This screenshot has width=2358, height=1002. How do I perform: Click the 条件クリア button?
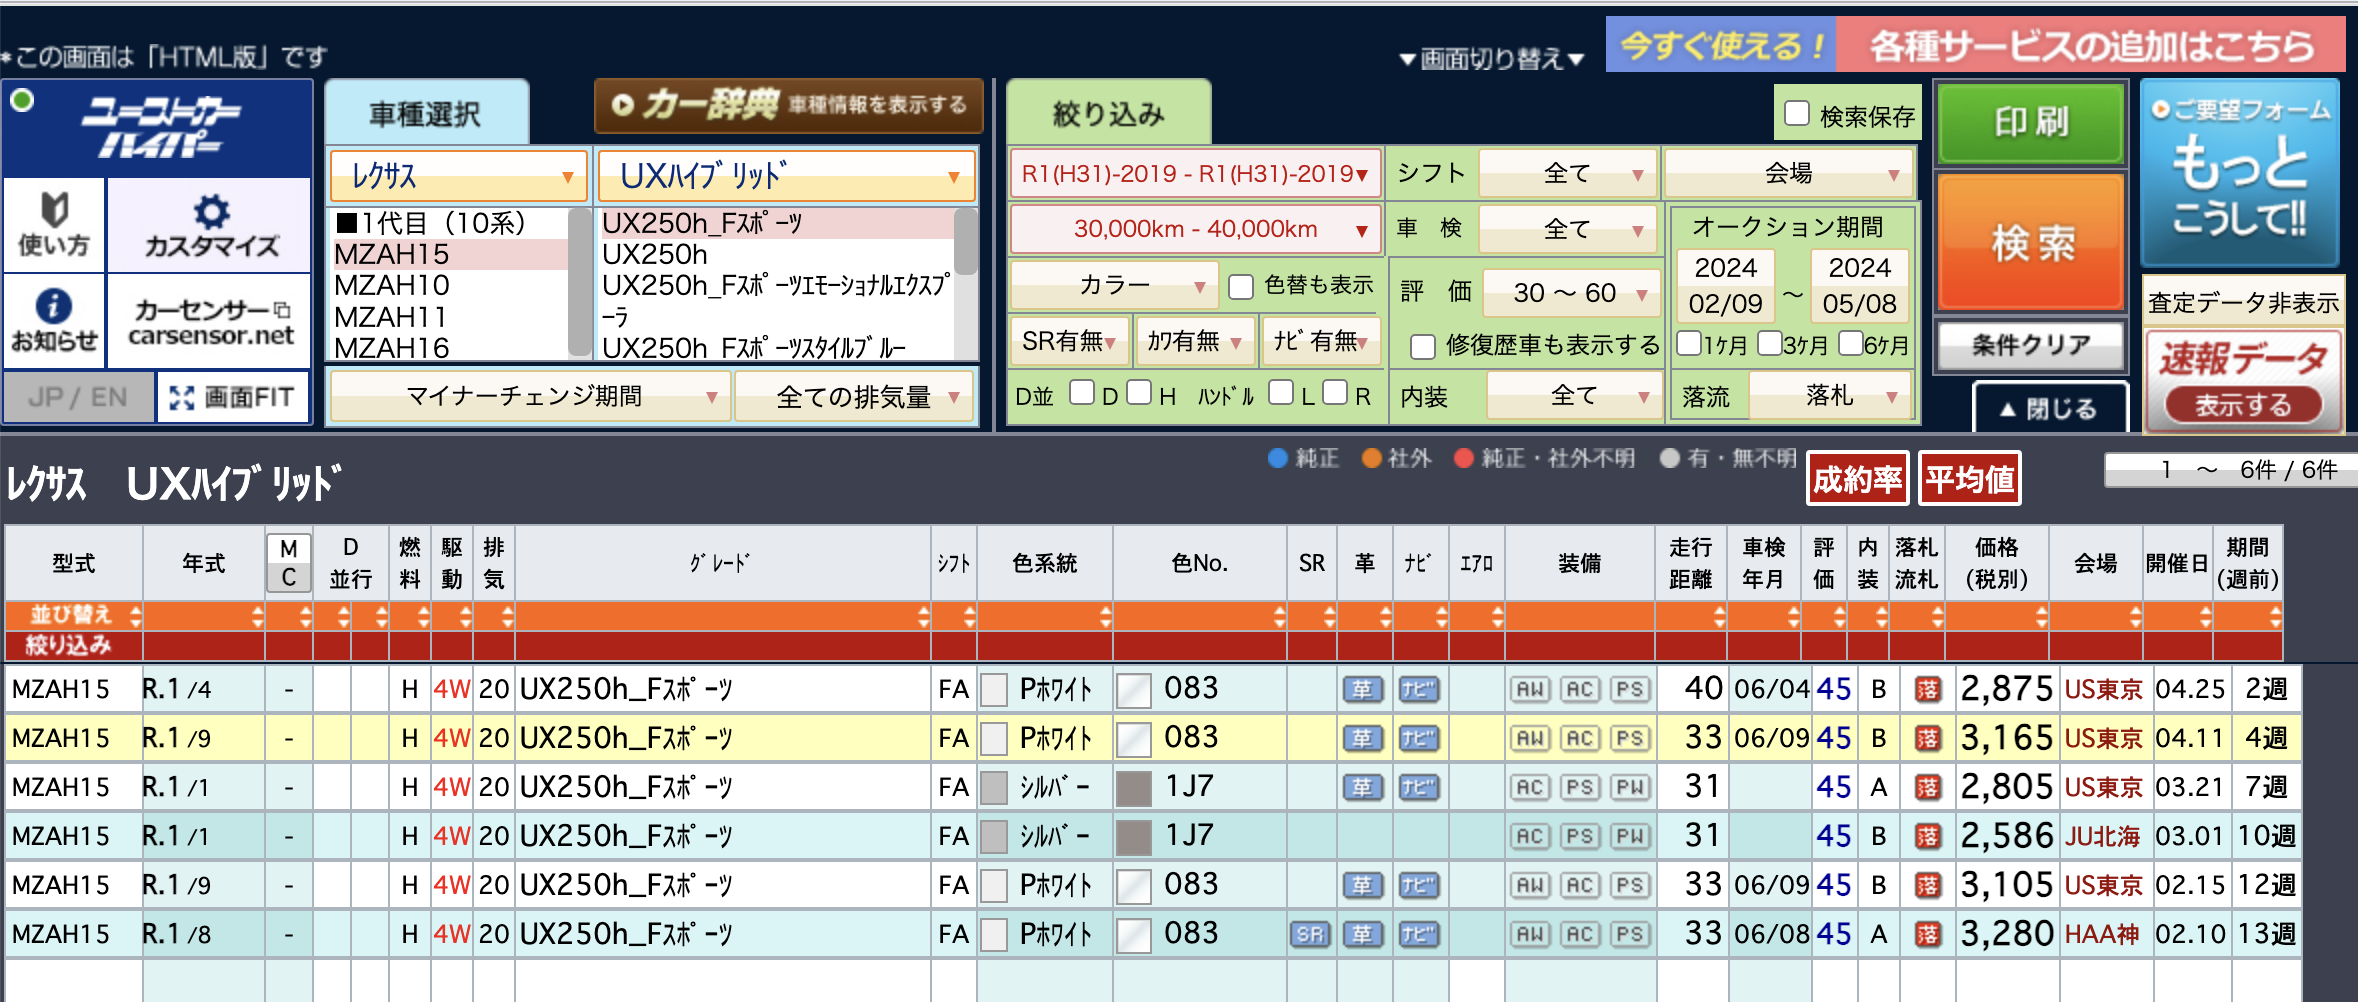(2031, 345)
